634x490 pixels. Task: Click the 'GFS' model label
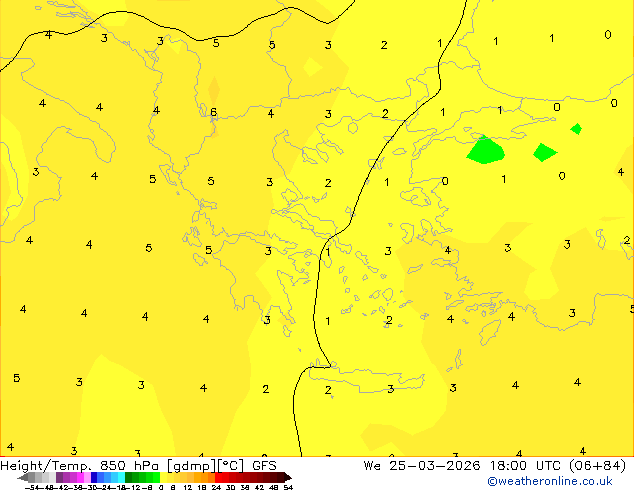click(264, 466)
